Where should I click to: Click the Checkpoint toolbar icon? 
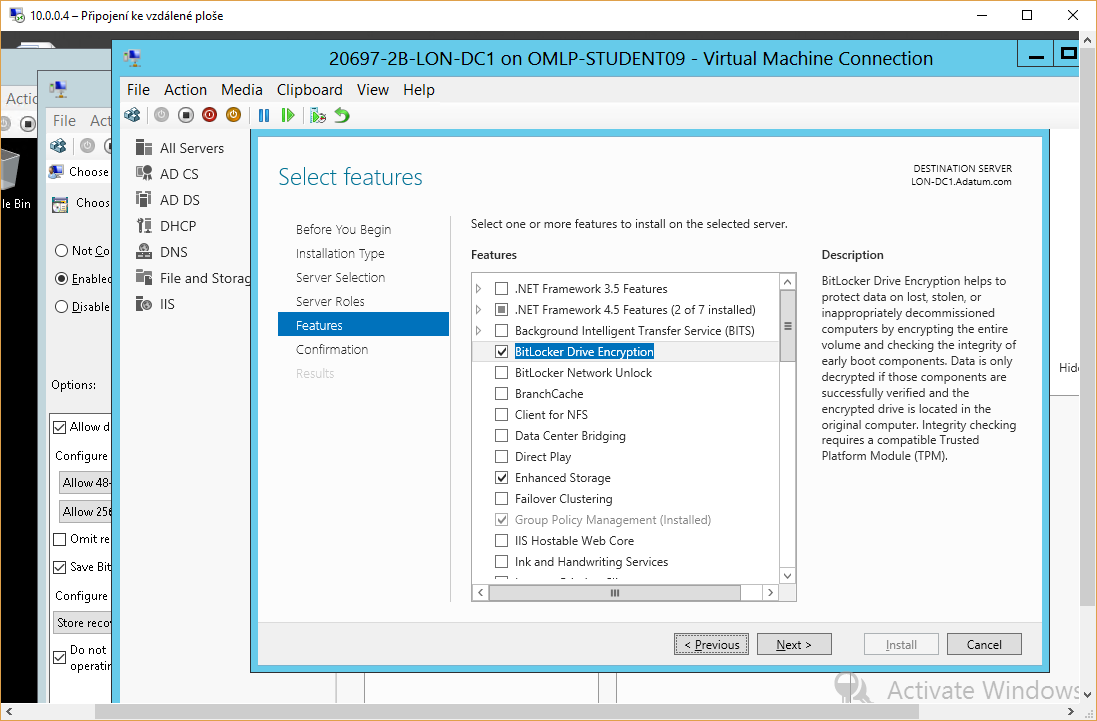click(318, 115)
